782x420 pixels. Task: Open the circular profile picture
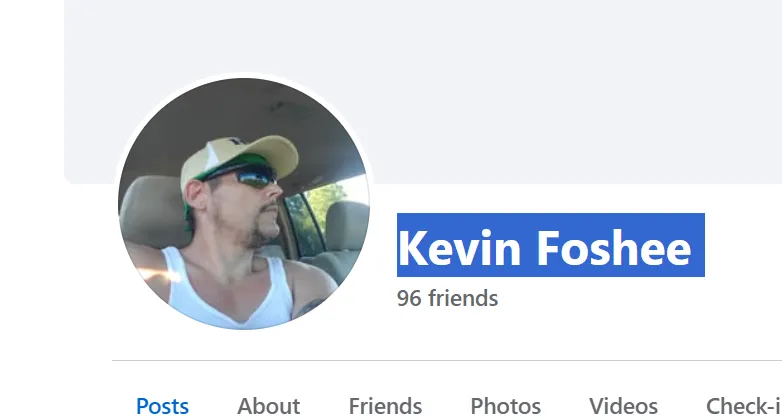(244, 204)
